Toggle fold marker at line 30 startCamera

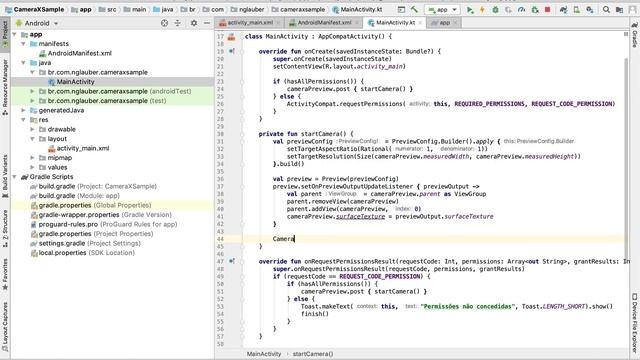(242, 134)
